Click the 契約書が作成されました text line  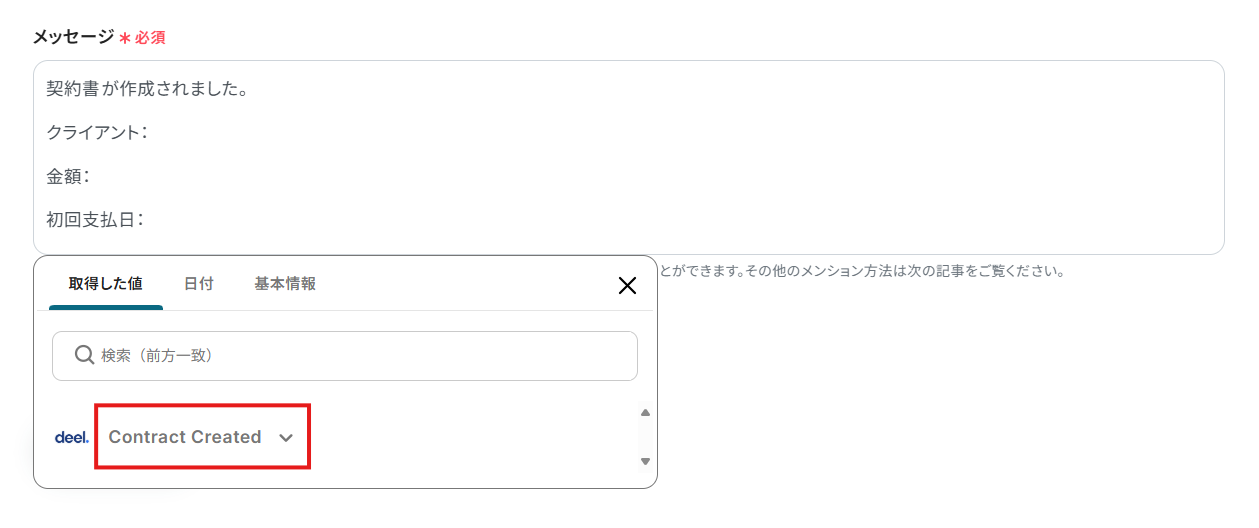(x=147, y=89)
